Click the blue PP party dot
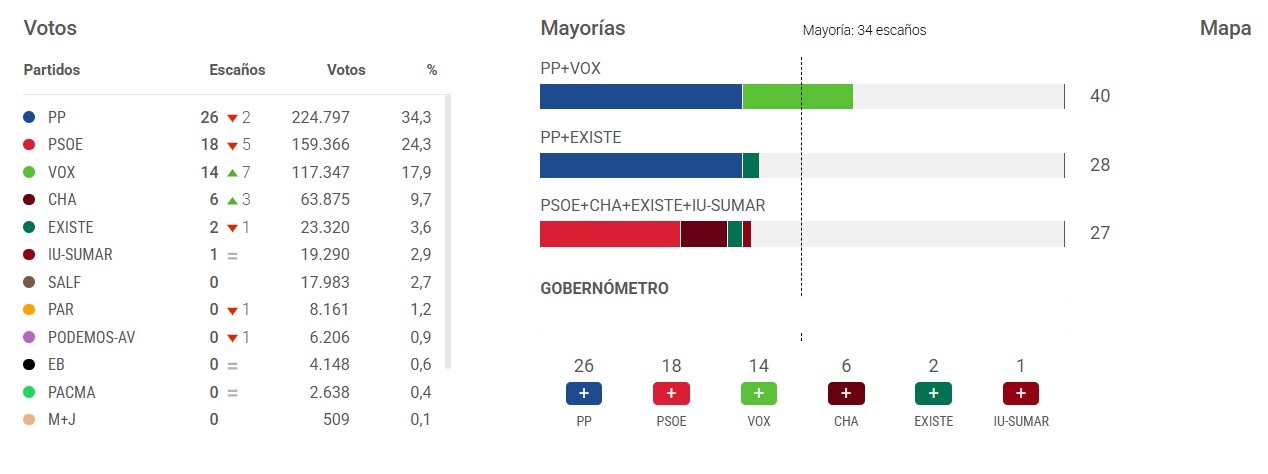This screenshot has width=1268, height=474. pos(29,117)
